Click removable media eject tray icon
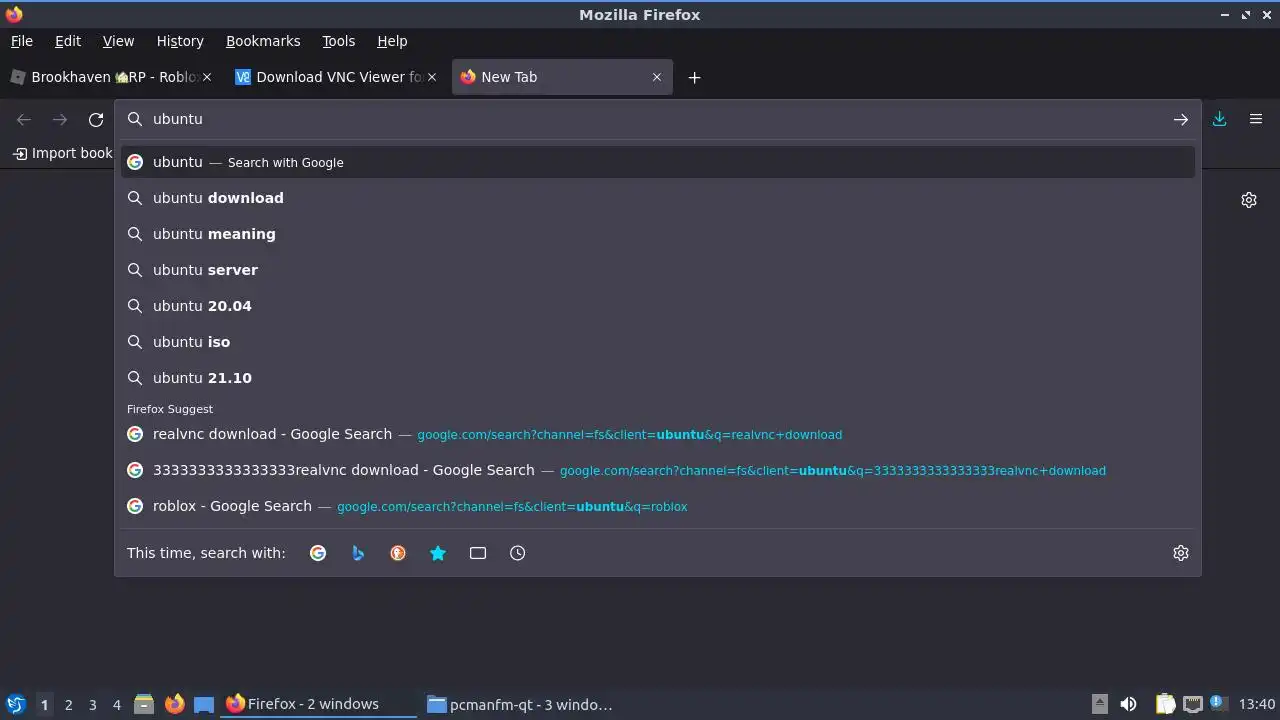Image resolution: width=1280 pixels, height=720 pixels. (1099, 704)
